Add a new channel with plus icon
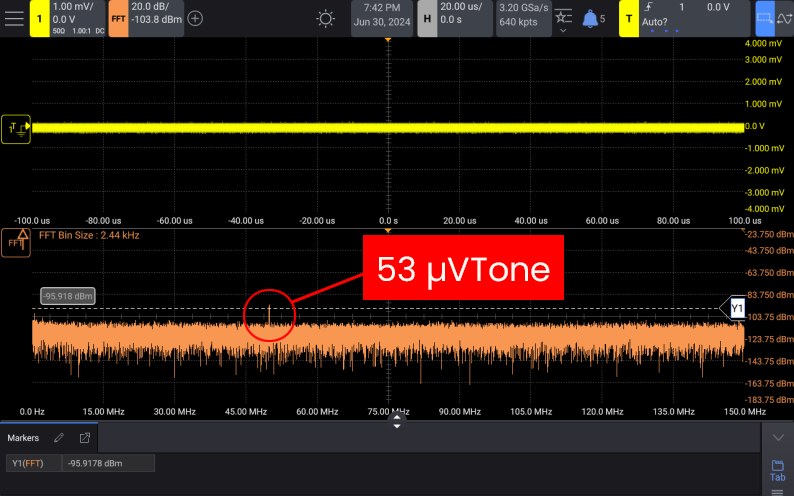 click(x=195, y=18)
